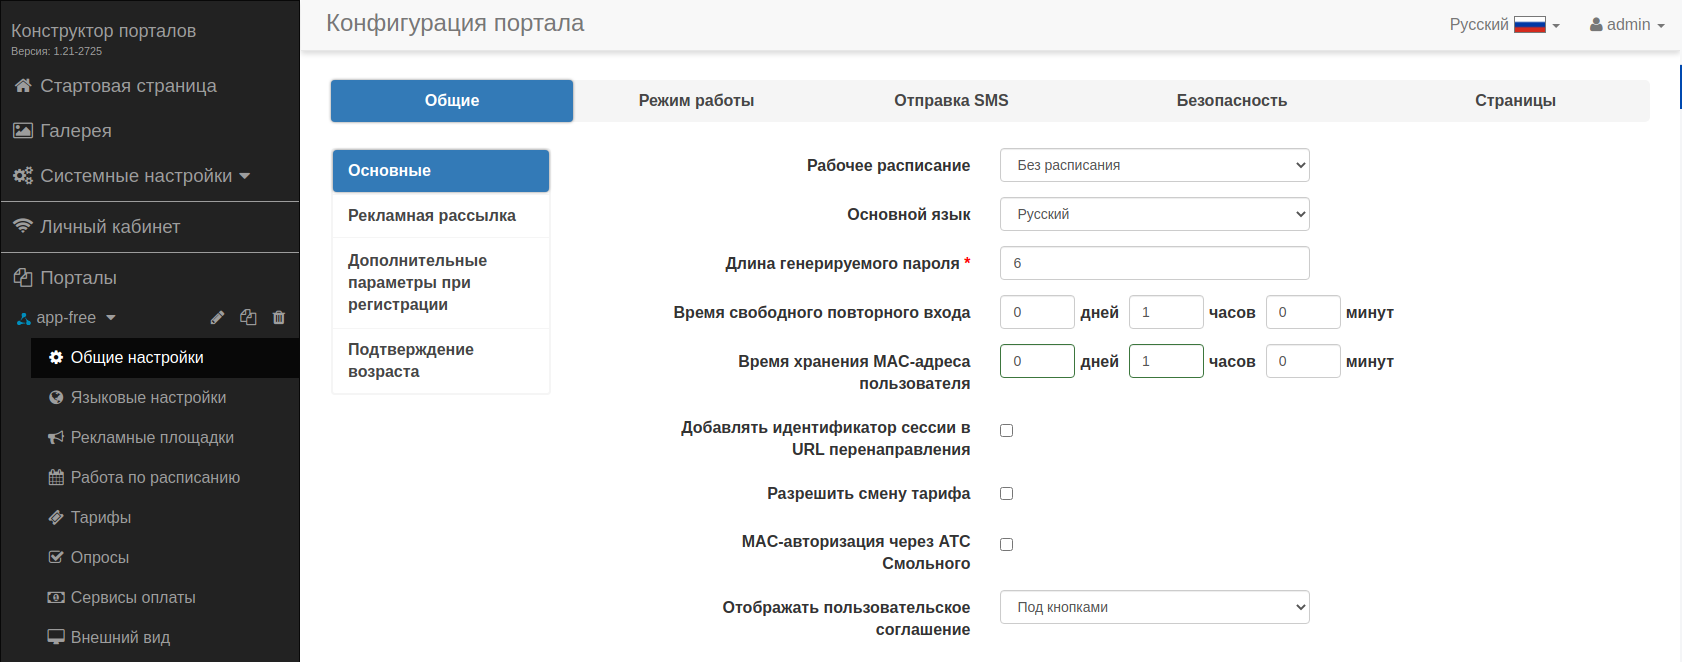
Task: Switch to the Безопасность tab
Action: (1231, 101)
